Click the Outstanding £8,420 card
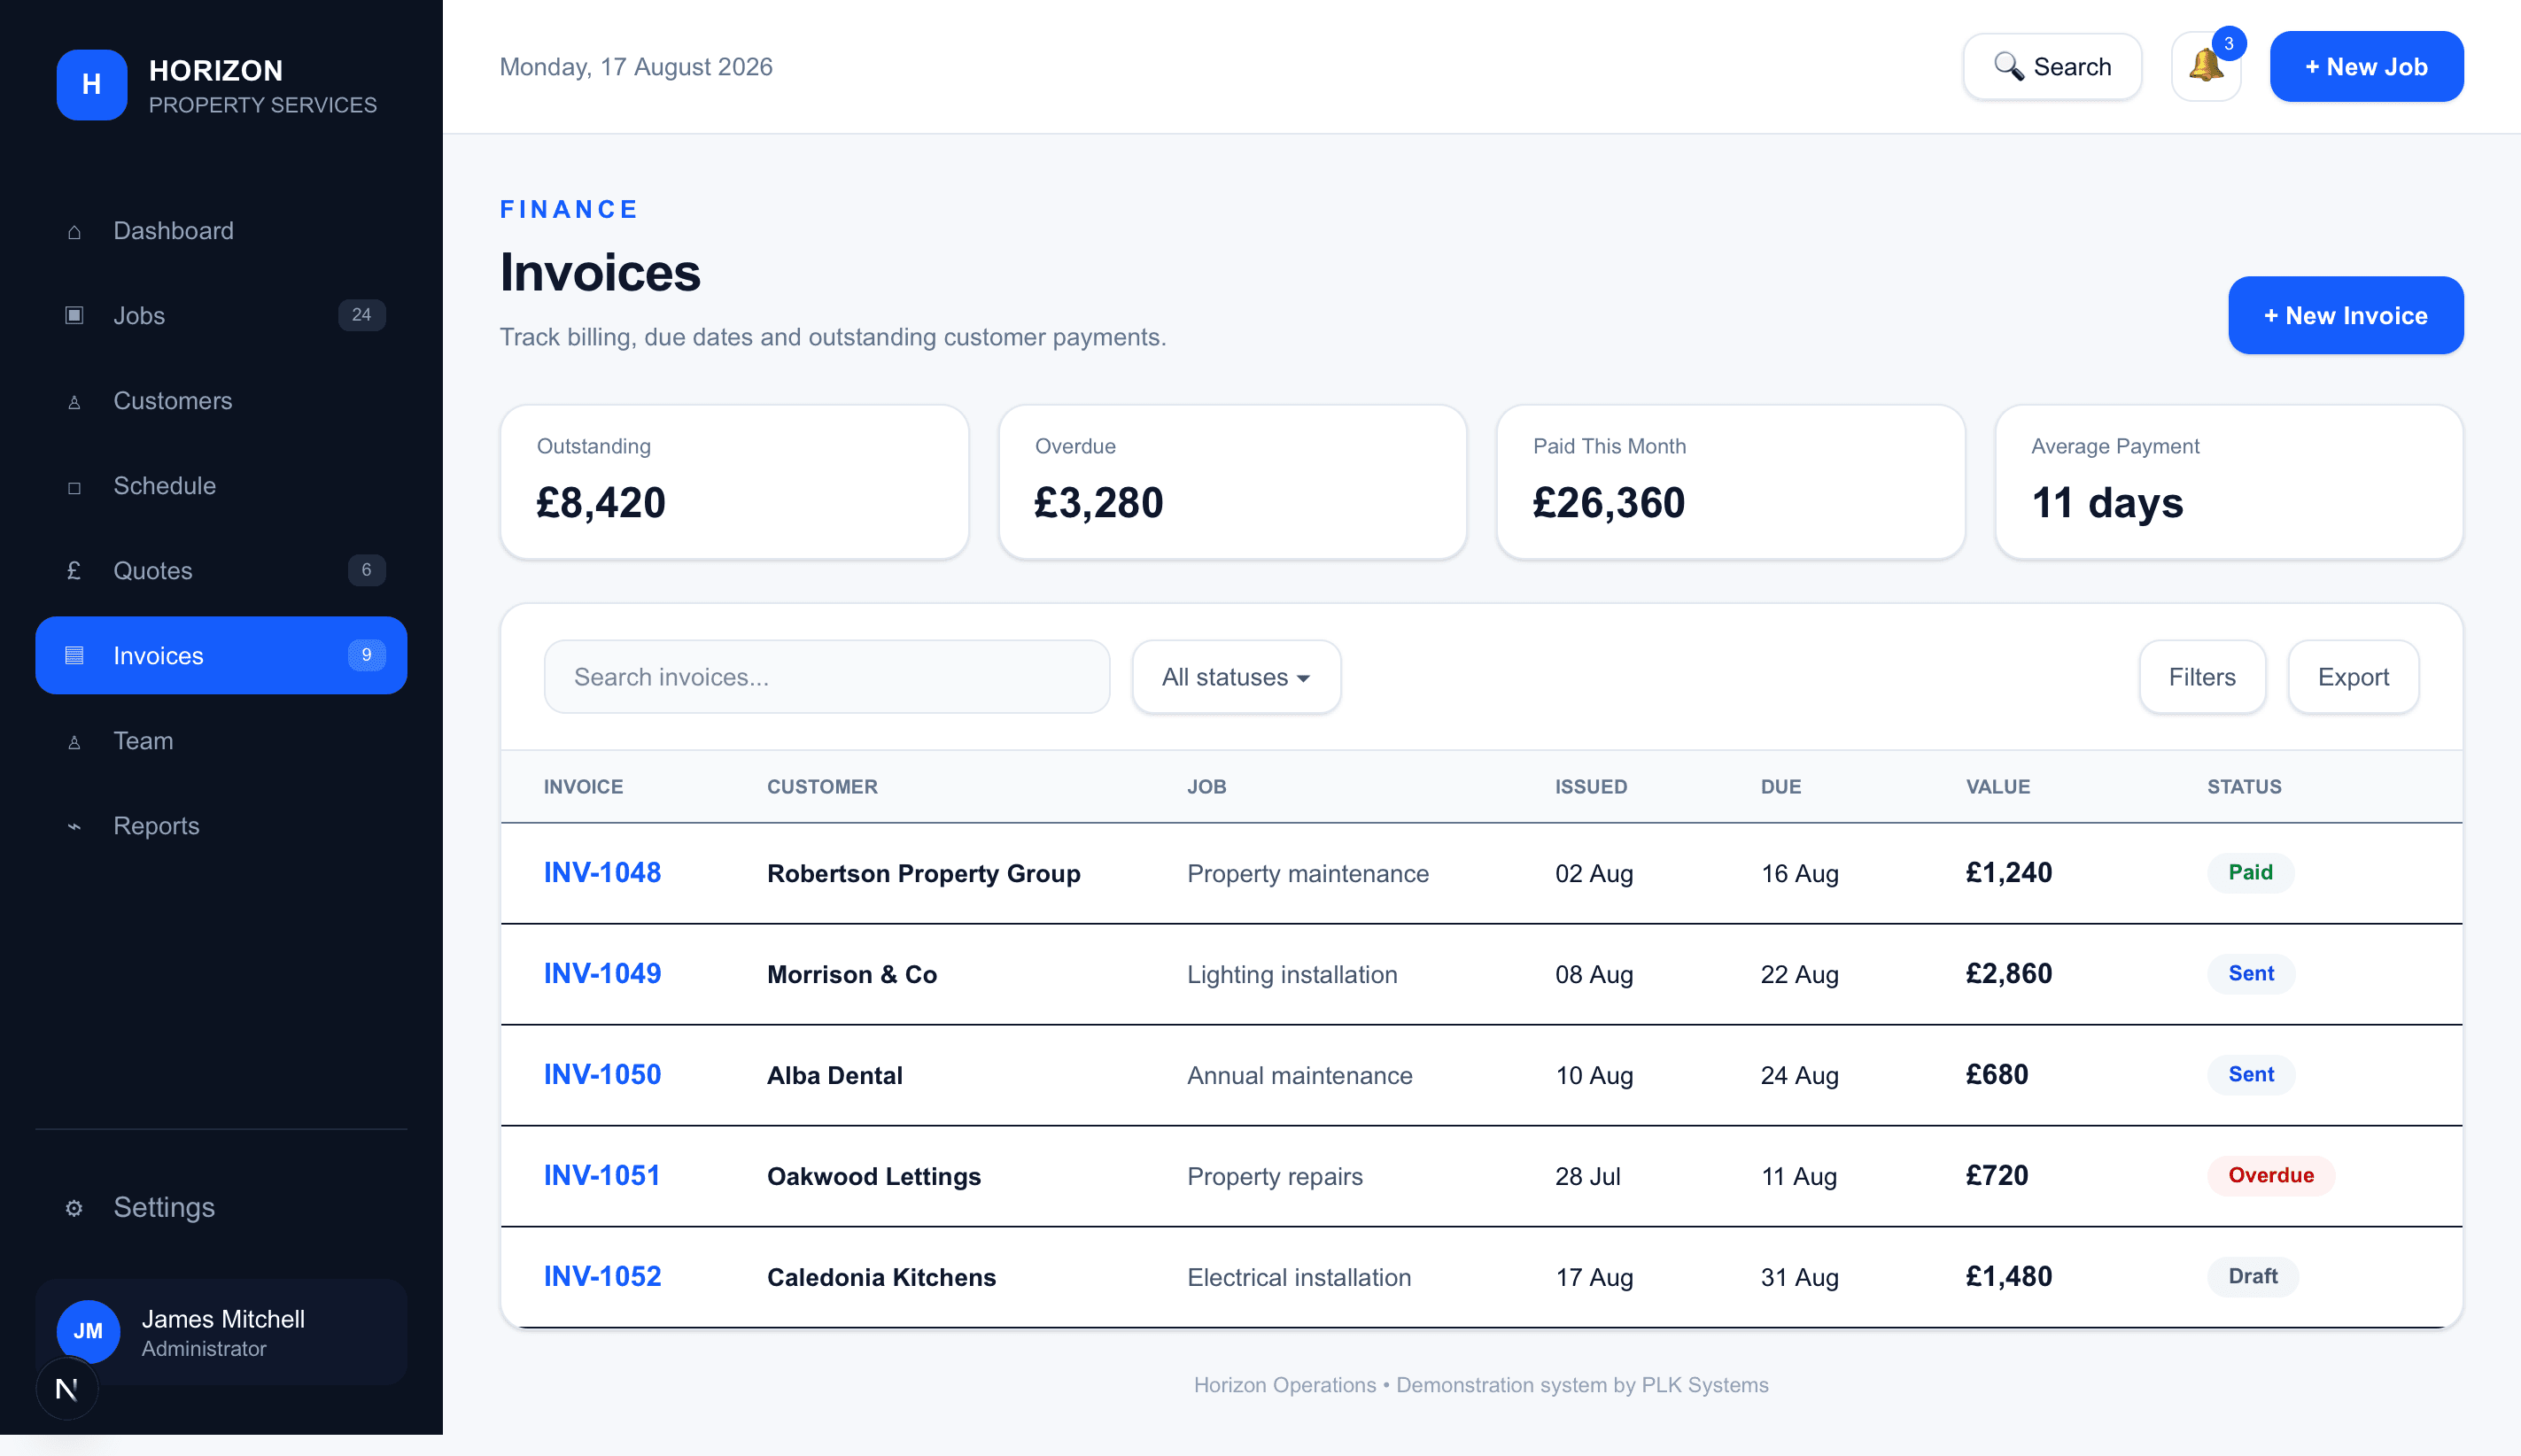 point(734,482)
